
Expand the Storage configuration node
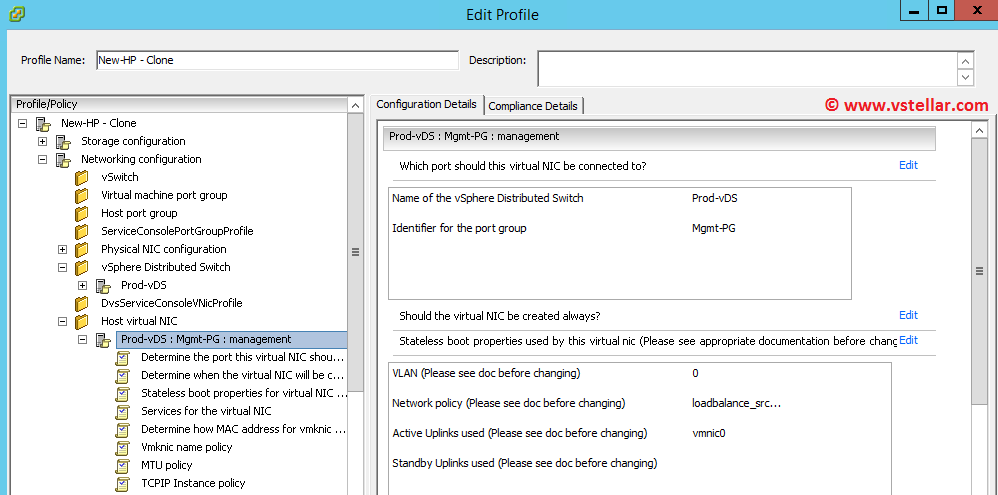click(x=43, y=142)
